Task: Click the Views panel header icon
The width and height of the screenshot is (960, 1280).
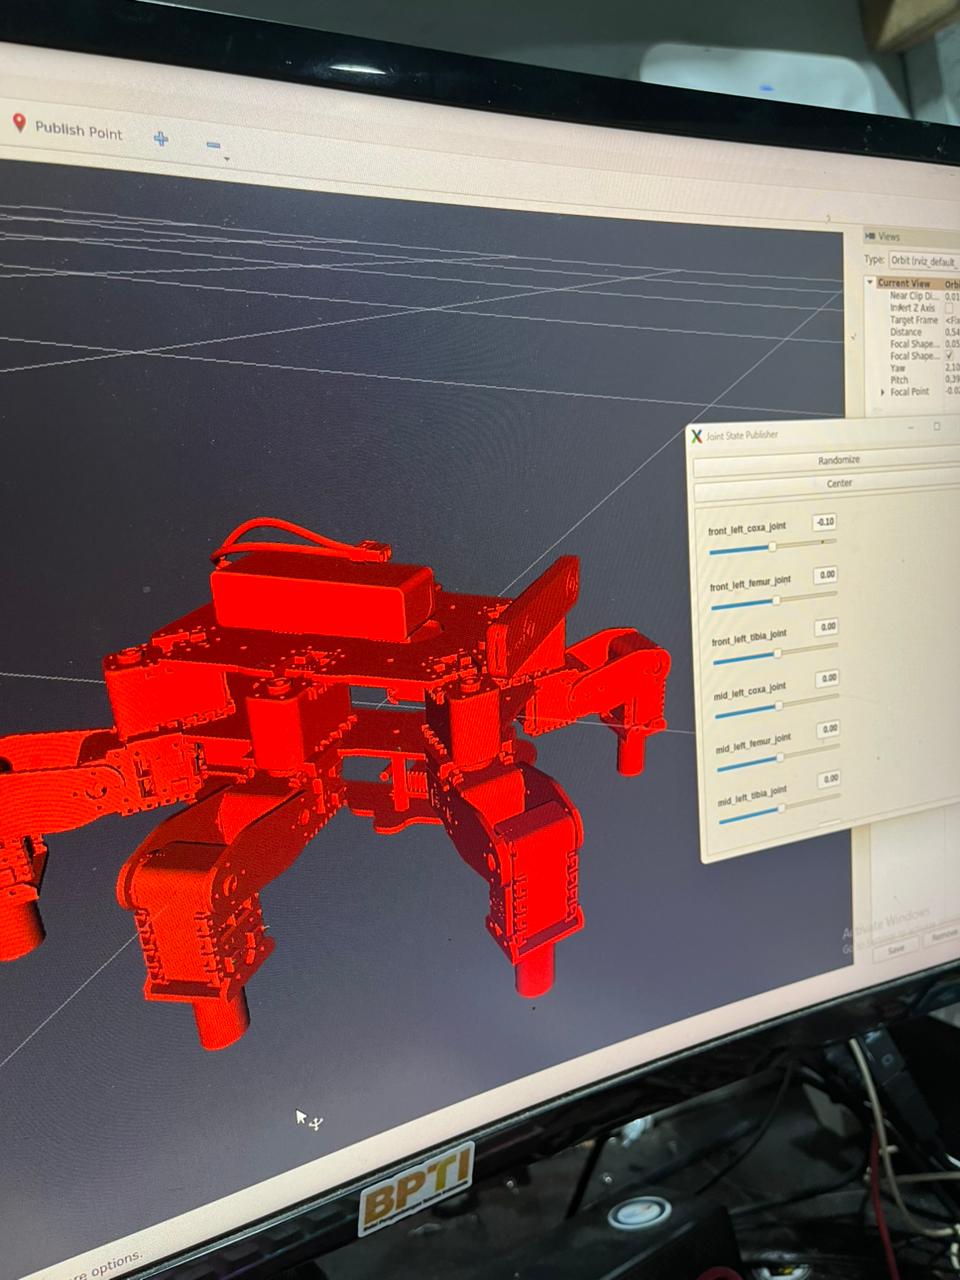Action: (870, 236)
